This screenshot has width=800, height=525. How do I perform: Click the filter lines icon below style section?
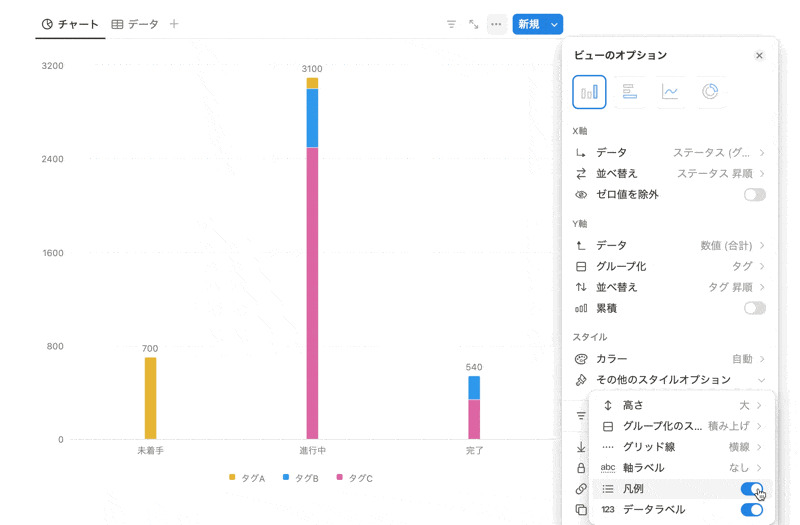pos(581,415)
